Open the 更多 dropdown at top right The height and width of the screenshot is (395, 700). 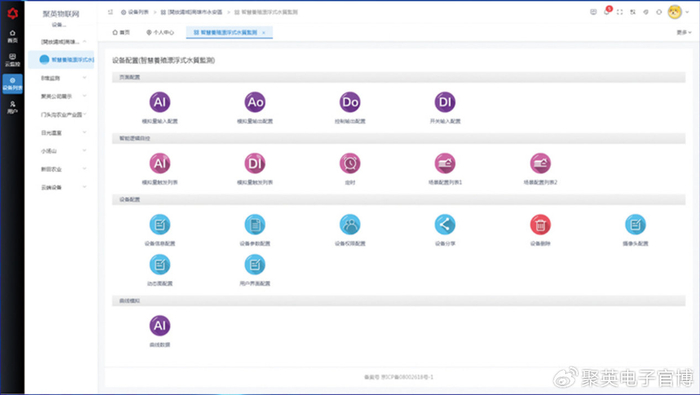click(683, 33)
